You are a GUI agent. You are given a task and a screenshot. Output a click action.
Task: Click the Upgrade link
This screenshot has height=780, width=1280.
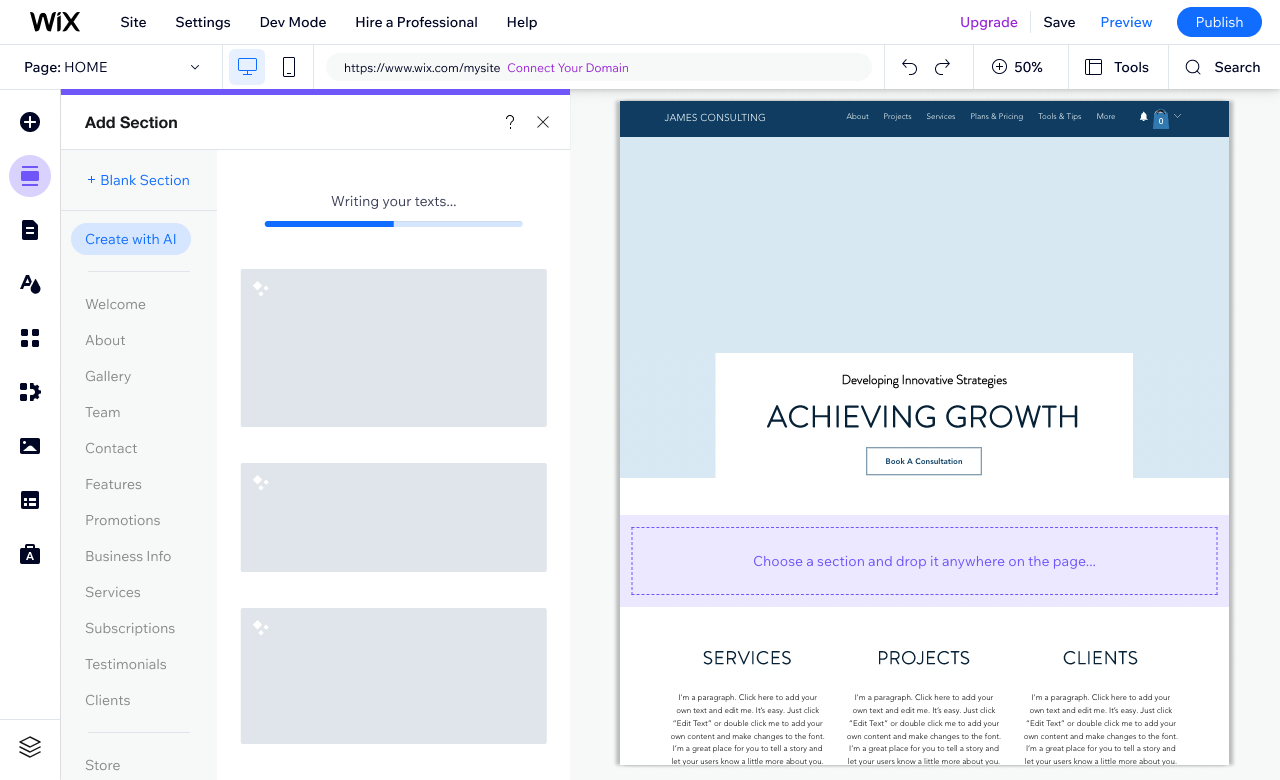[x=989, y=22]
